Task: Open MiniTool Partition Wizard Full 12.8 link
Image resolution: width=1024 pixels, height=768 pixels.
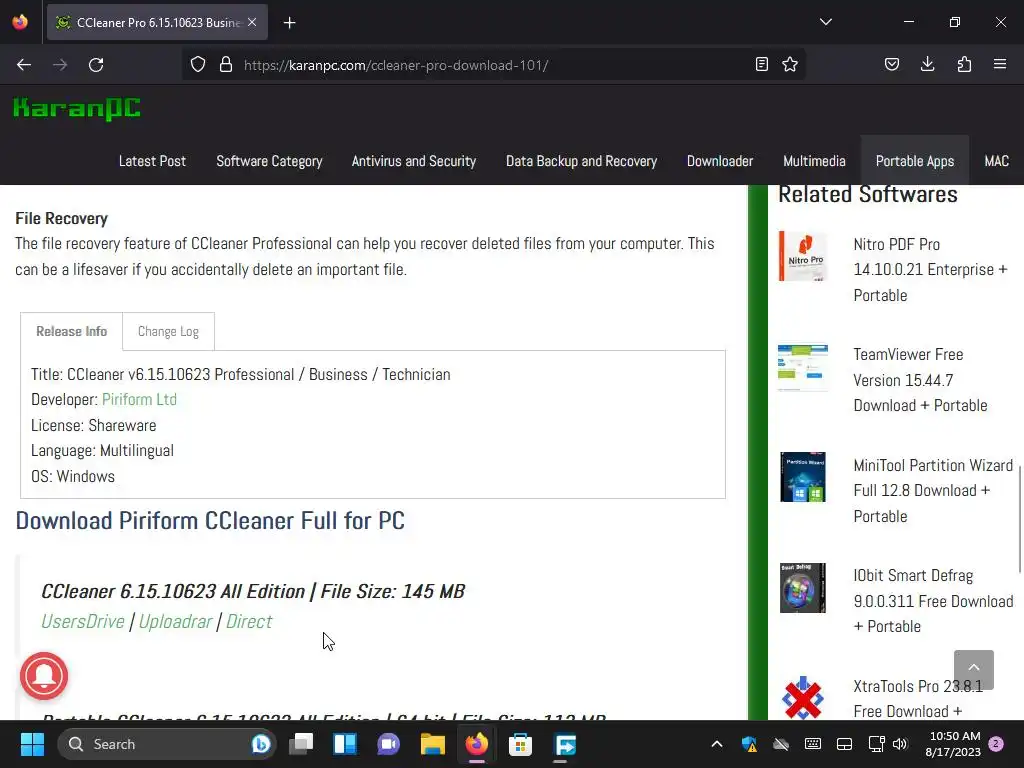Action: click(x=933, y=490)
